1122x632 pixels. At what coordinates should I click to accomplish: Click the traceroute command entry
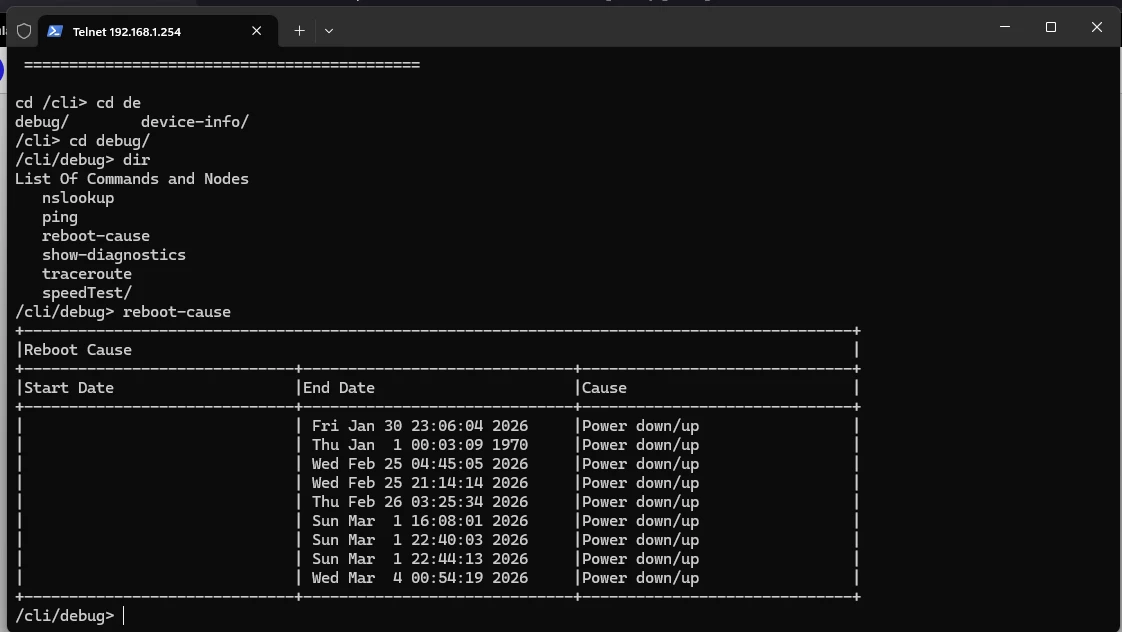[x=87, y=273]
